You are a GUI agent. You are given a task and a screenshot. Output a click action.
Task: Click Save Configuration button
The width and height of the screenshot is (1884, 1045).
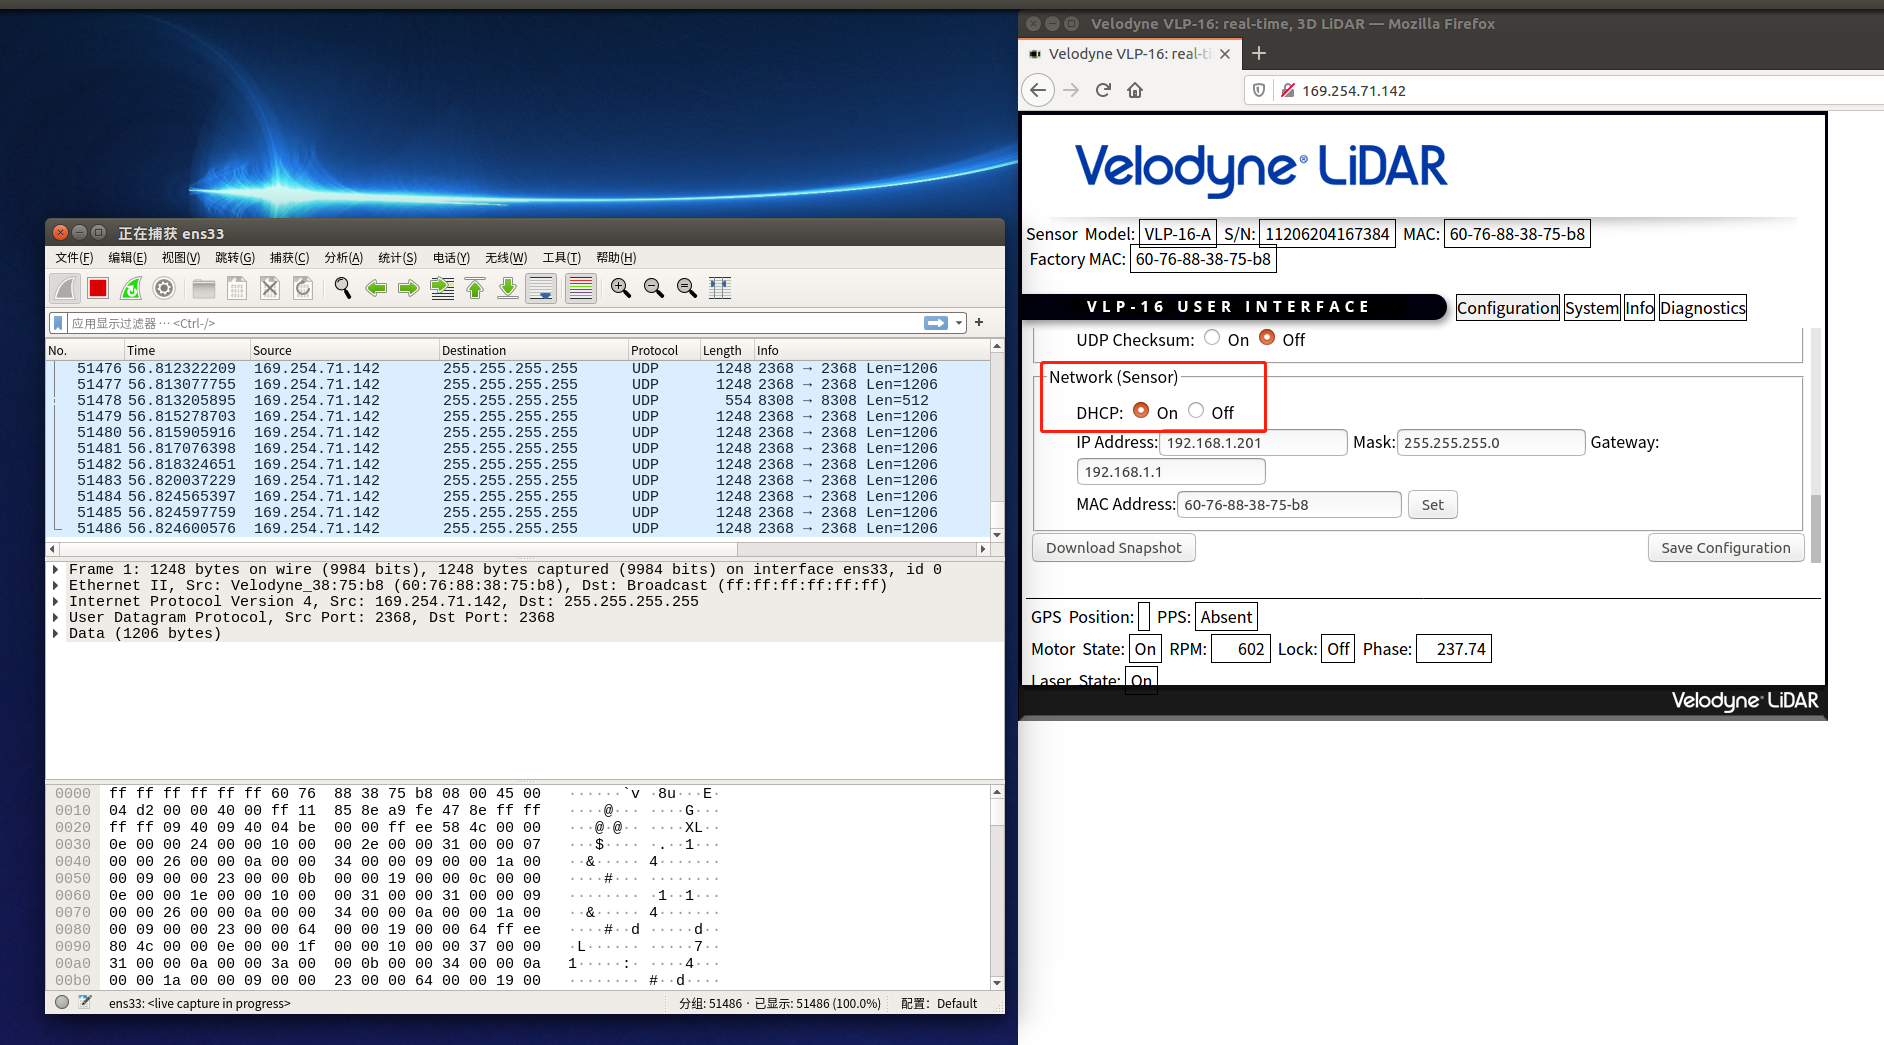1725,548
